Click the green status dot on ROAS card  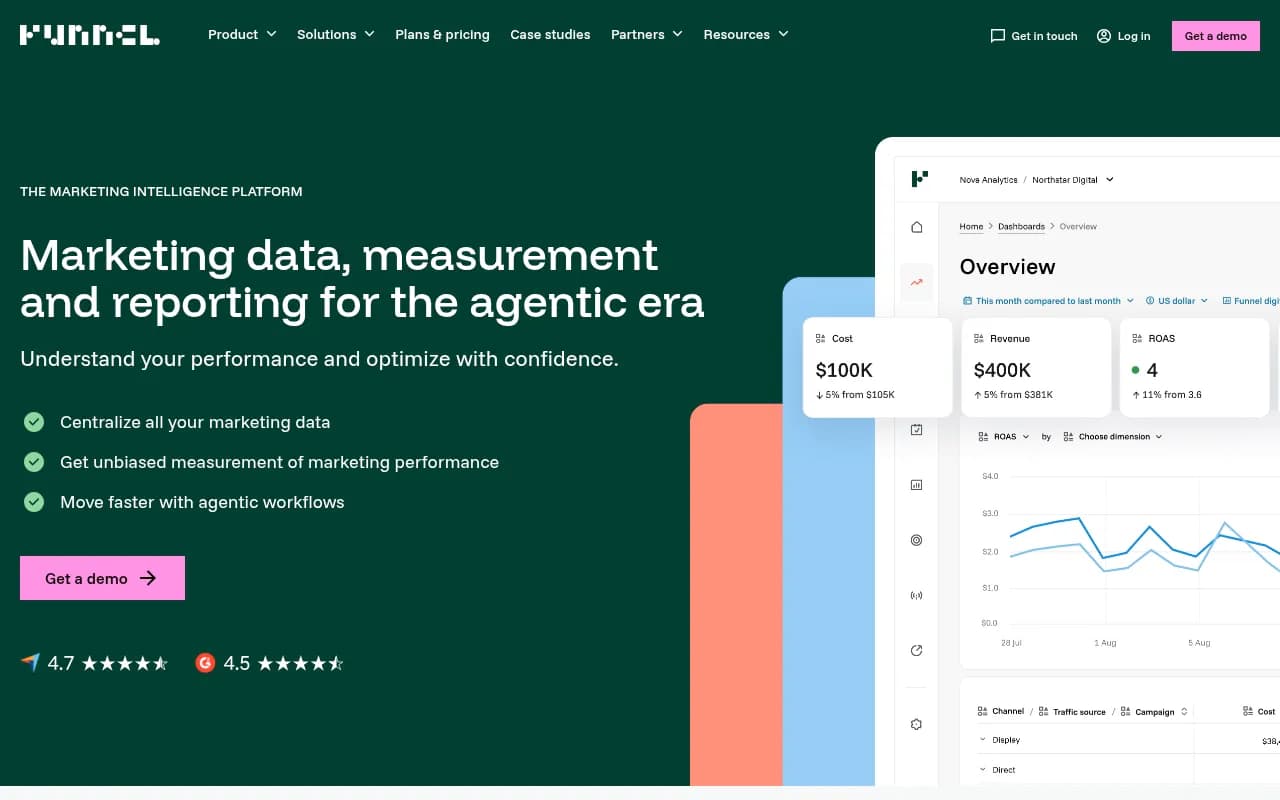(x=1136, y=370)
